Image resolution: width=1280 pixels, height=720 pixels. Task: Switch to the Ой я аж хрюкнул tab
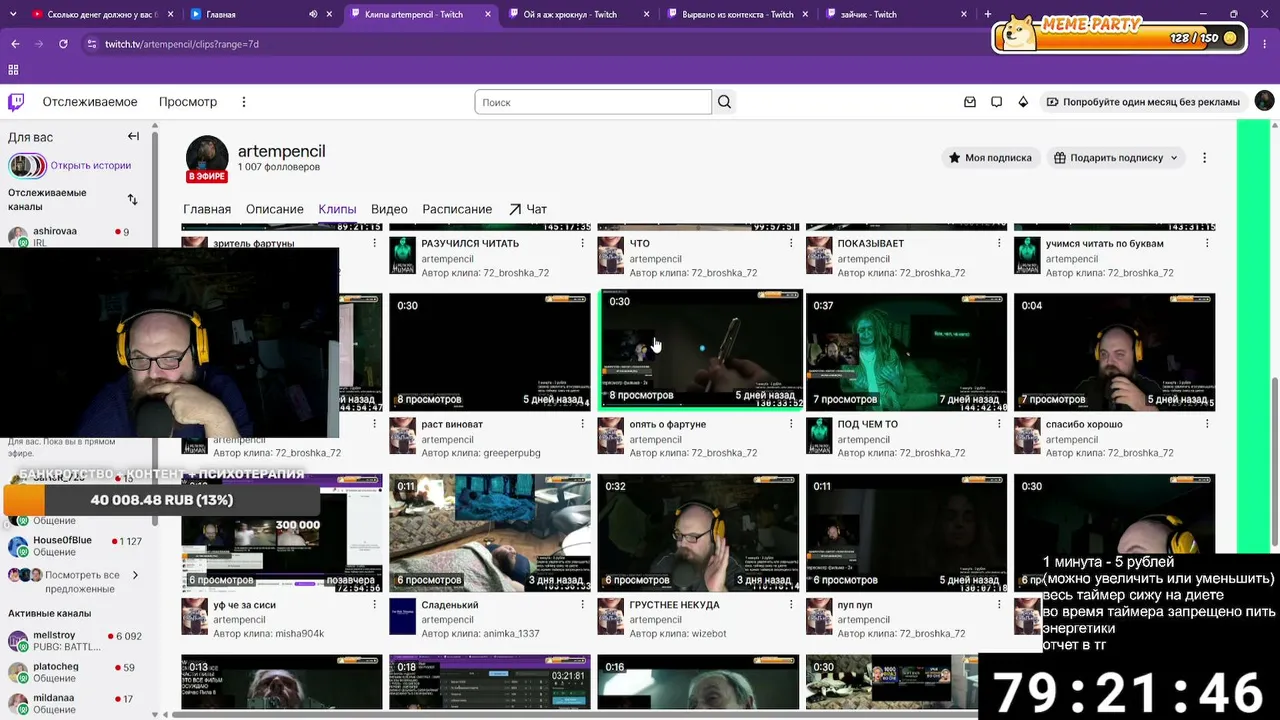[x=578, y=14]
